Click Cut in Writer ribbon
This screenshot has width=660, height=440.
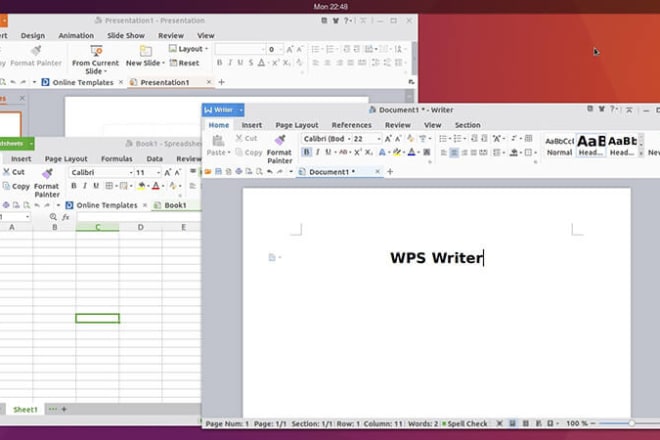246,138
